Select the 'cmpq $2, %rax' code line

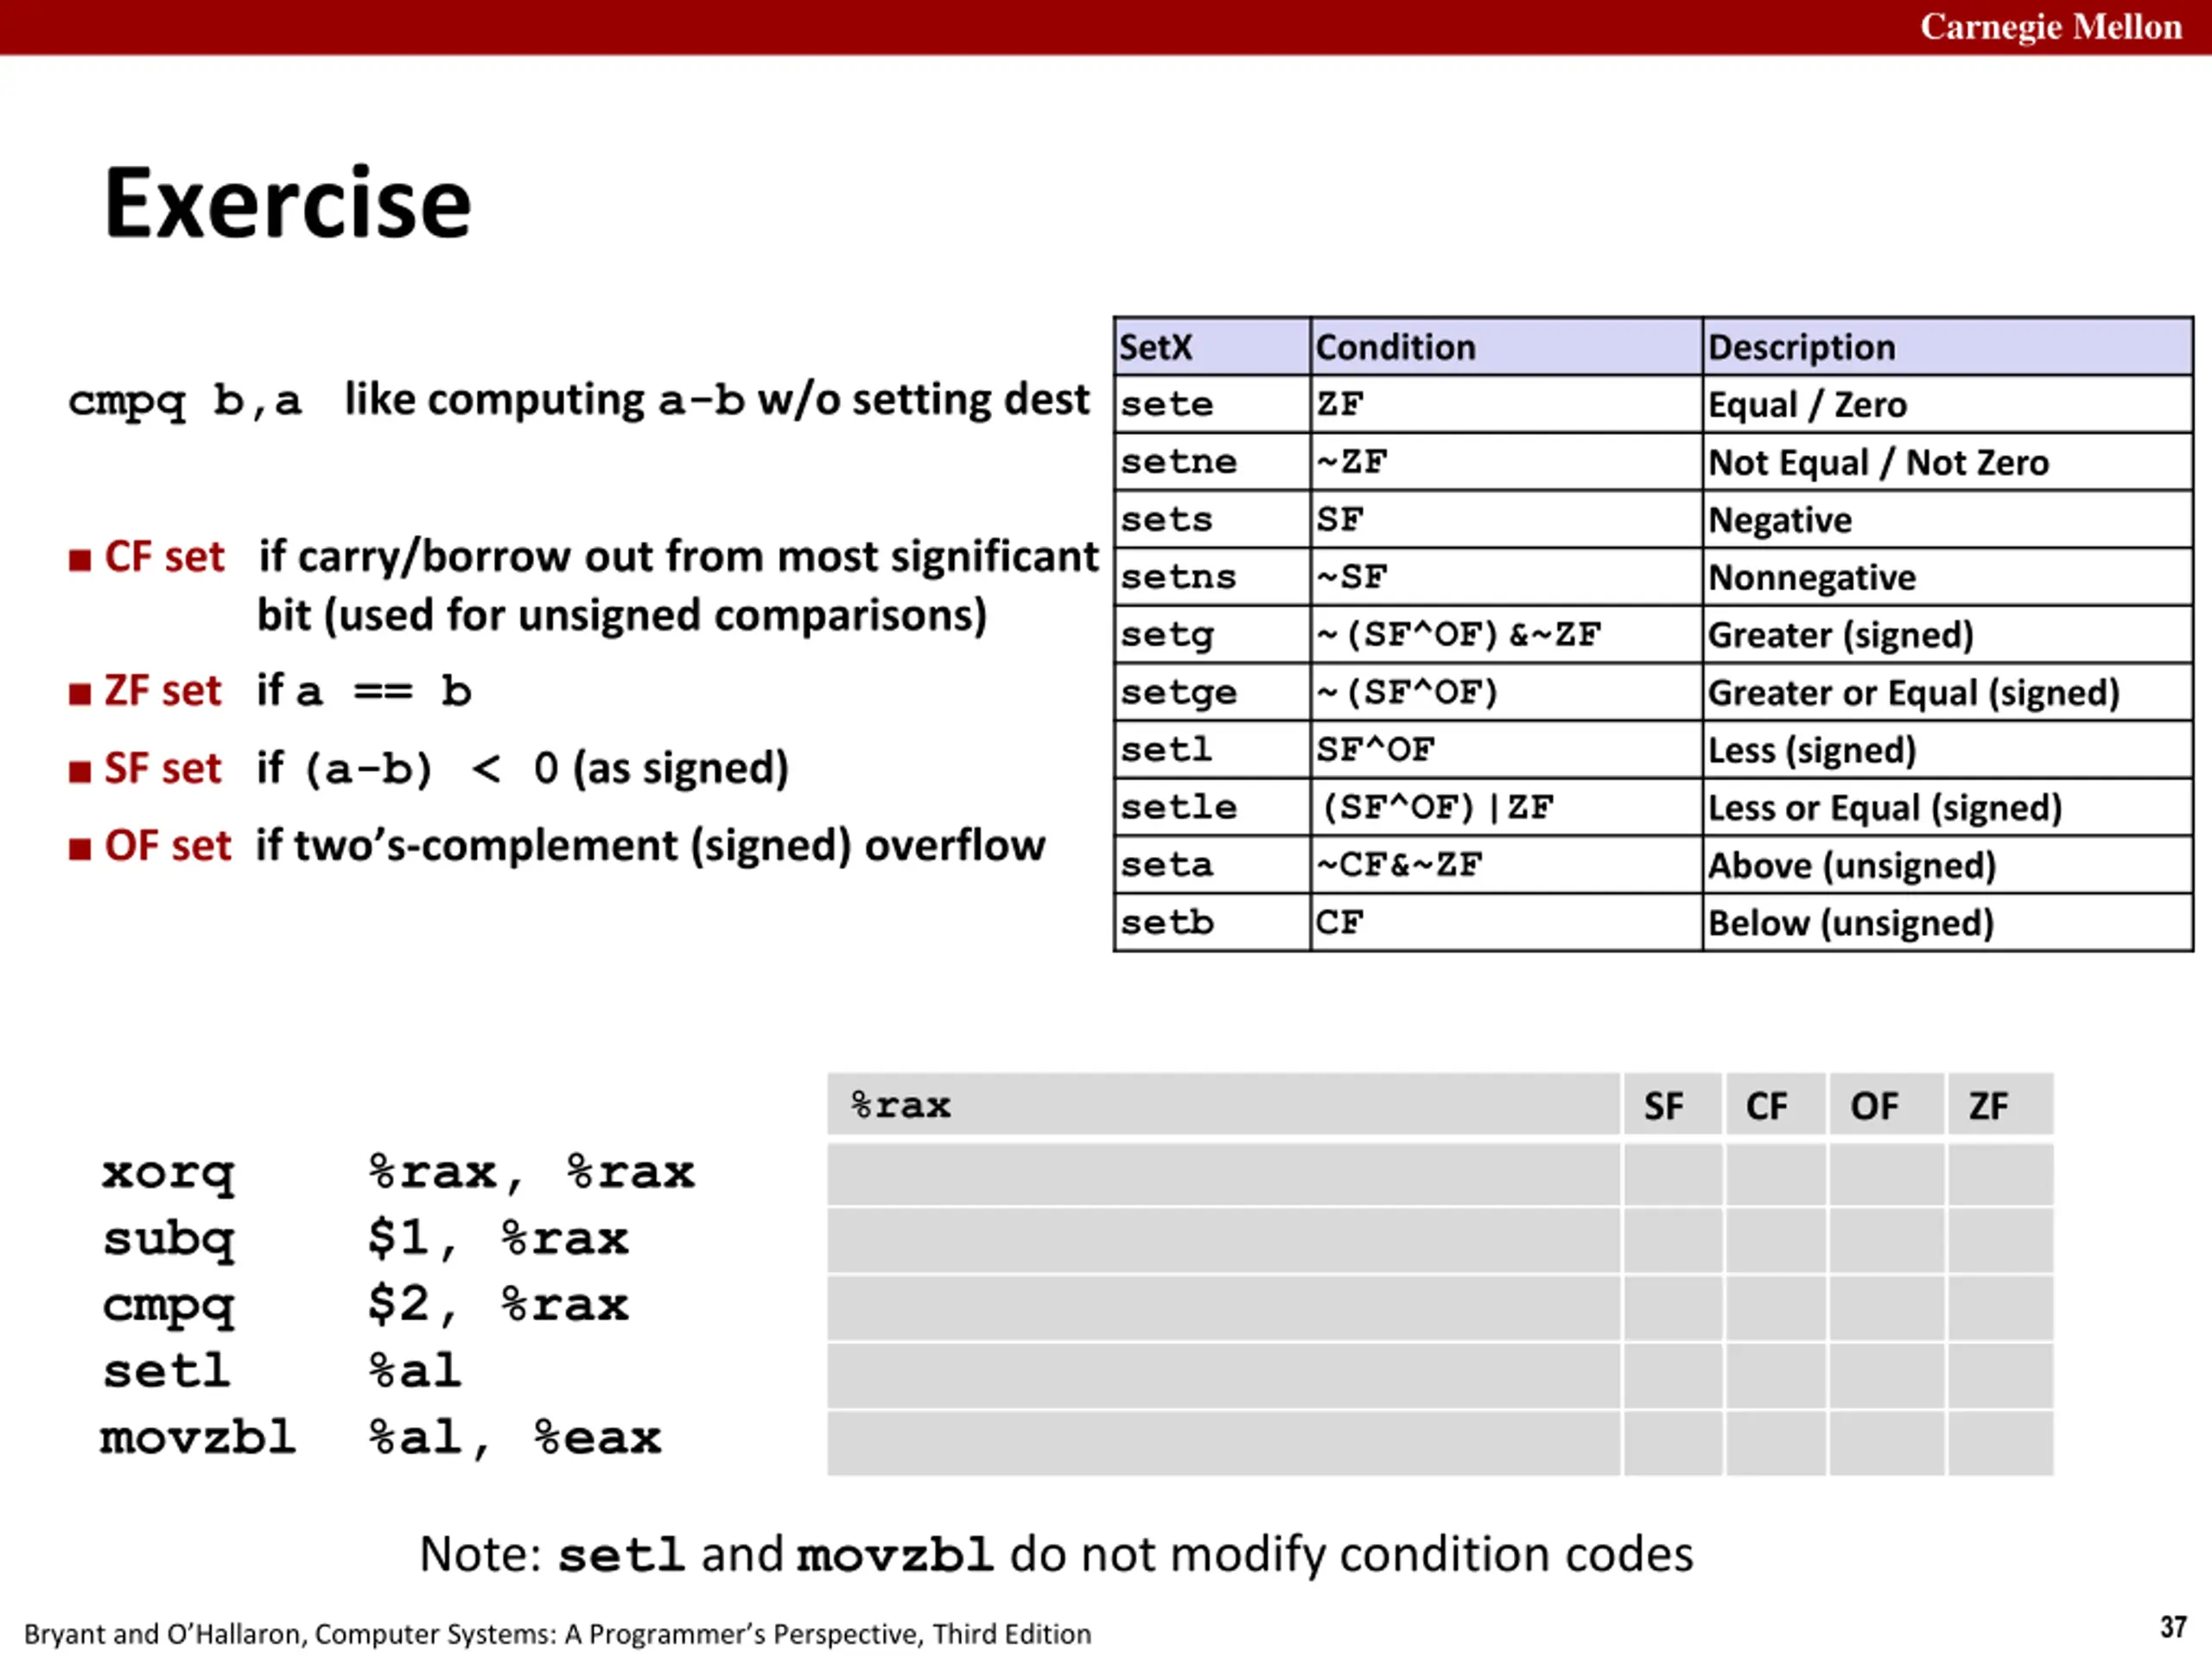click(365, 1306)
